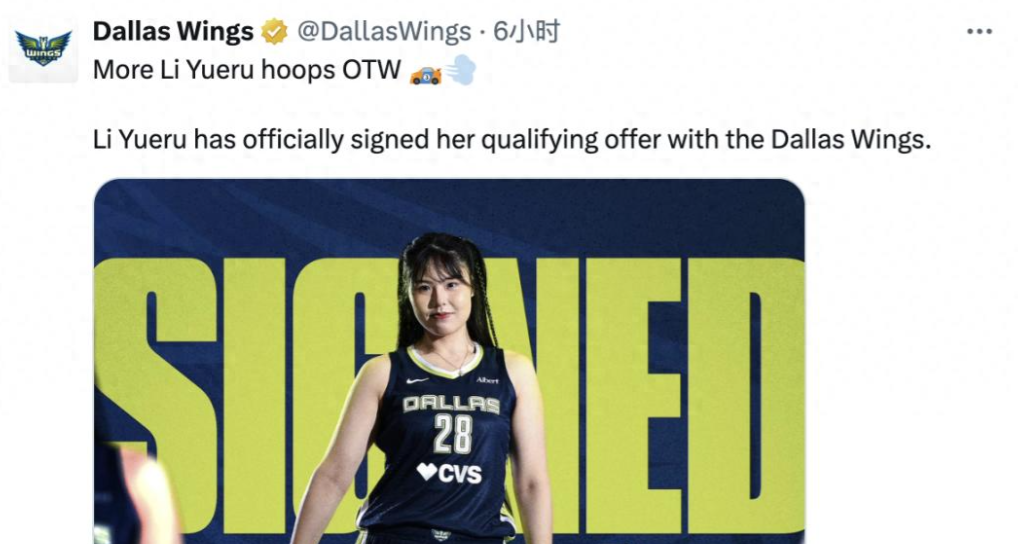This screenshot has width=1018, height=544.
Task: Click the blurred object at image's lower-left
Action: (134, 493)
